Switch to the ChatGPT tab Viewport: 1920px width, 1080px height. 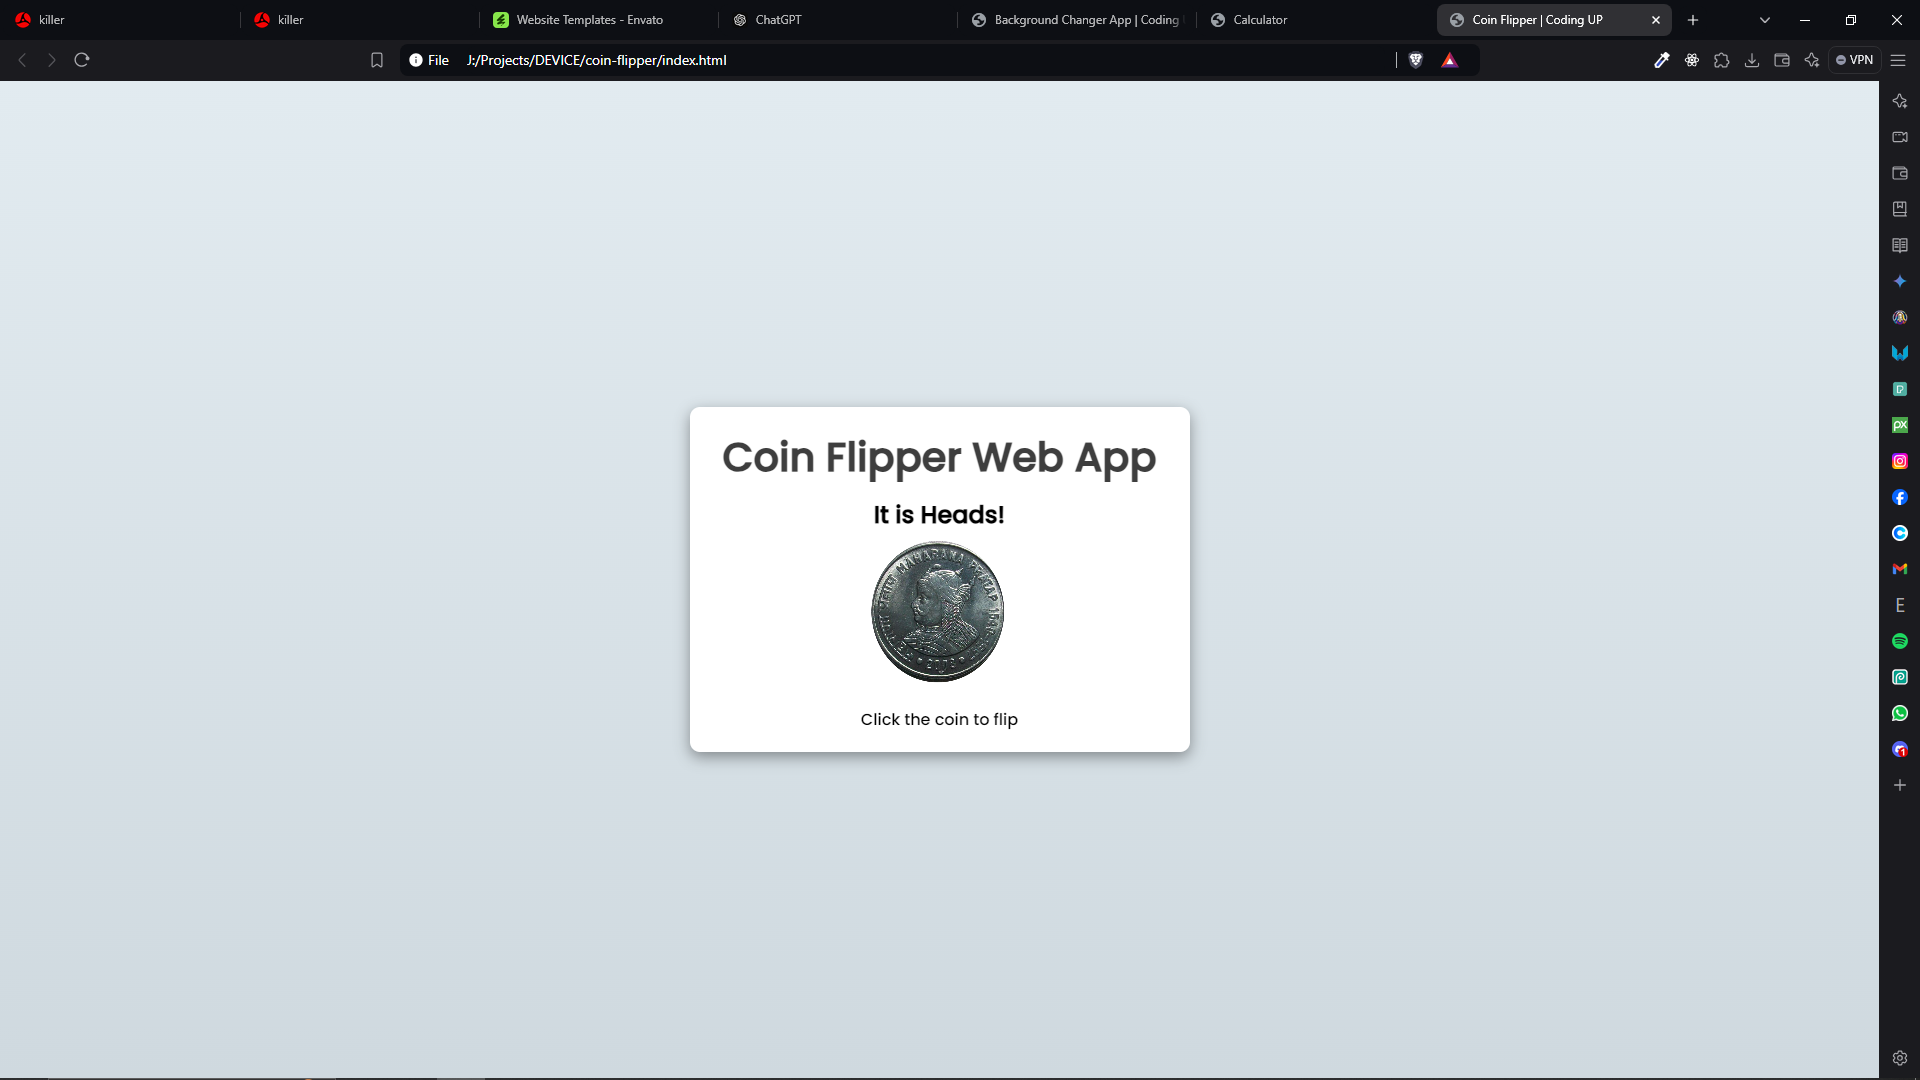(837, 20)
